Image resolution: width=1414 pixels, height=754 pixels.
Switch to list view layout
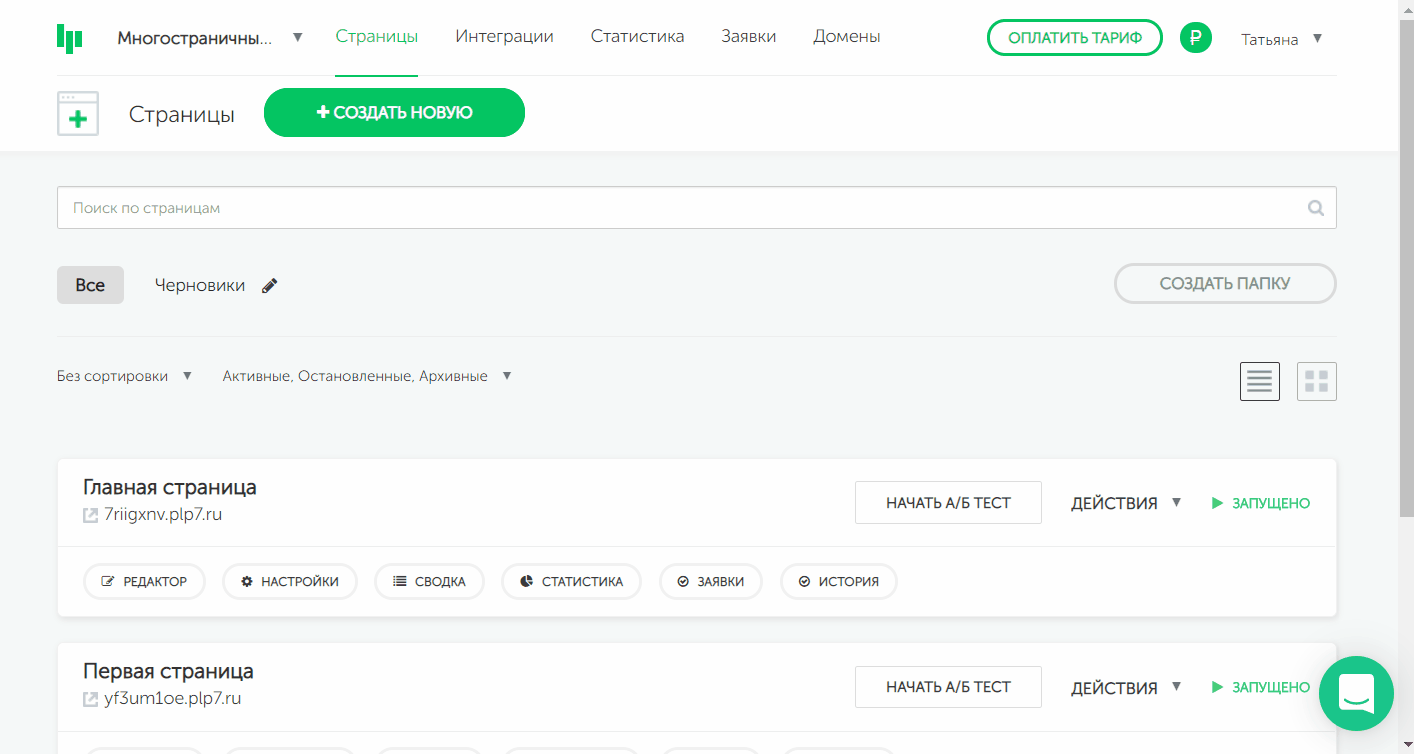pos(1259,381)
